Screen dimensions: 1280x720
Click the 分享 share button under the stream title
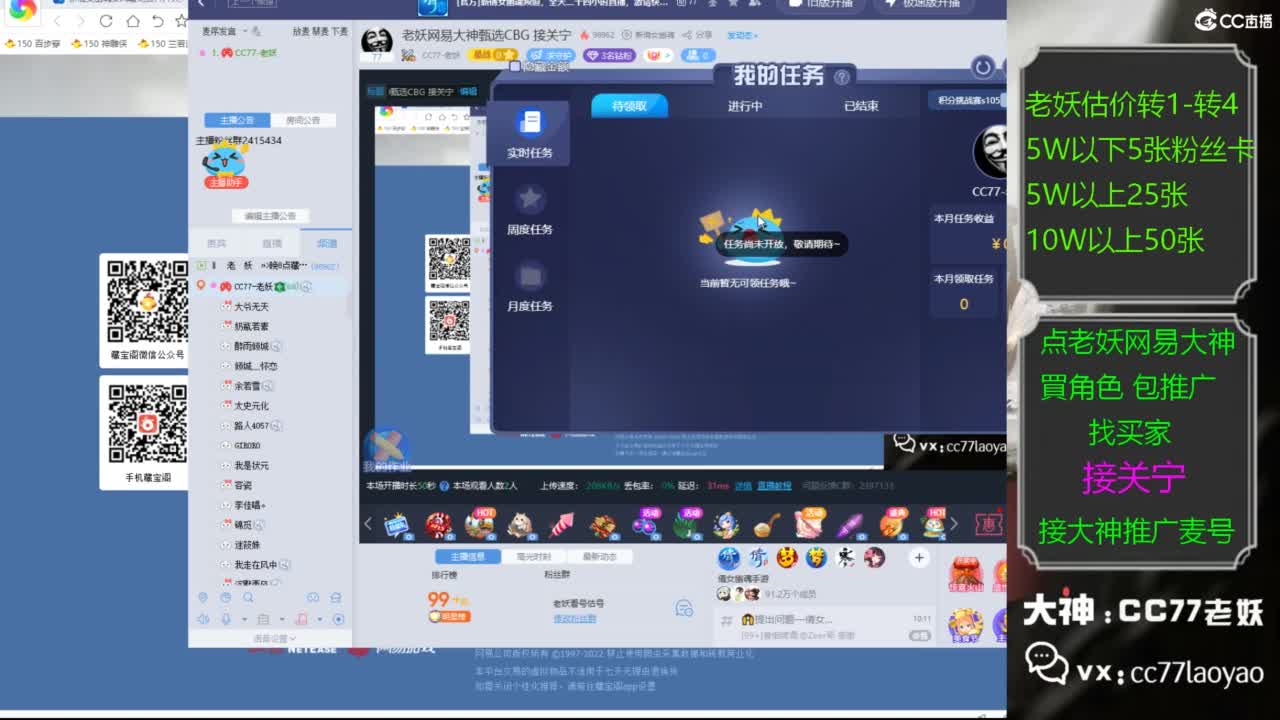[x=699, y=35]
